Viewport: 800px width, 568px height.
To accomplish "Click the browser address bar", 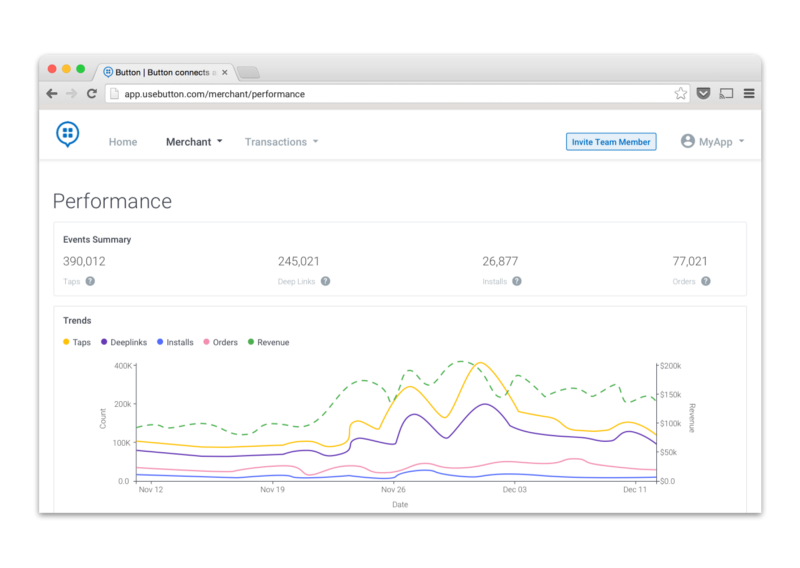I will (x=390, y=94).
